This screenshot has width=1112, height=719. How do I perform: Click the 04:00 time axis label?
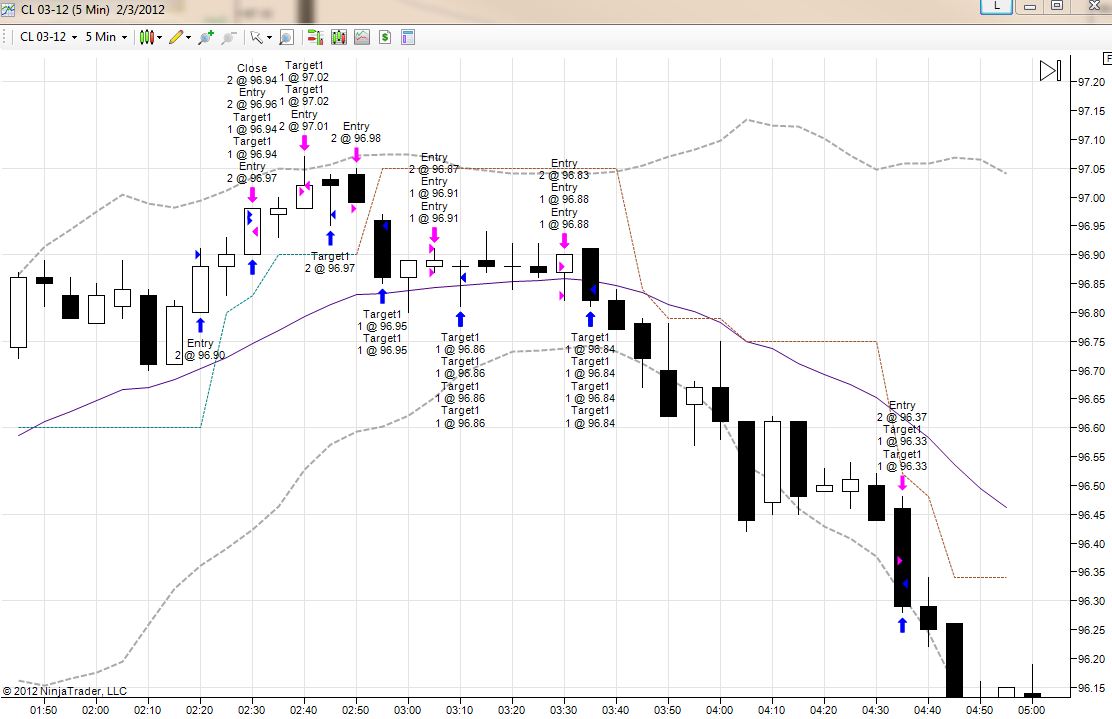[719, 710]
